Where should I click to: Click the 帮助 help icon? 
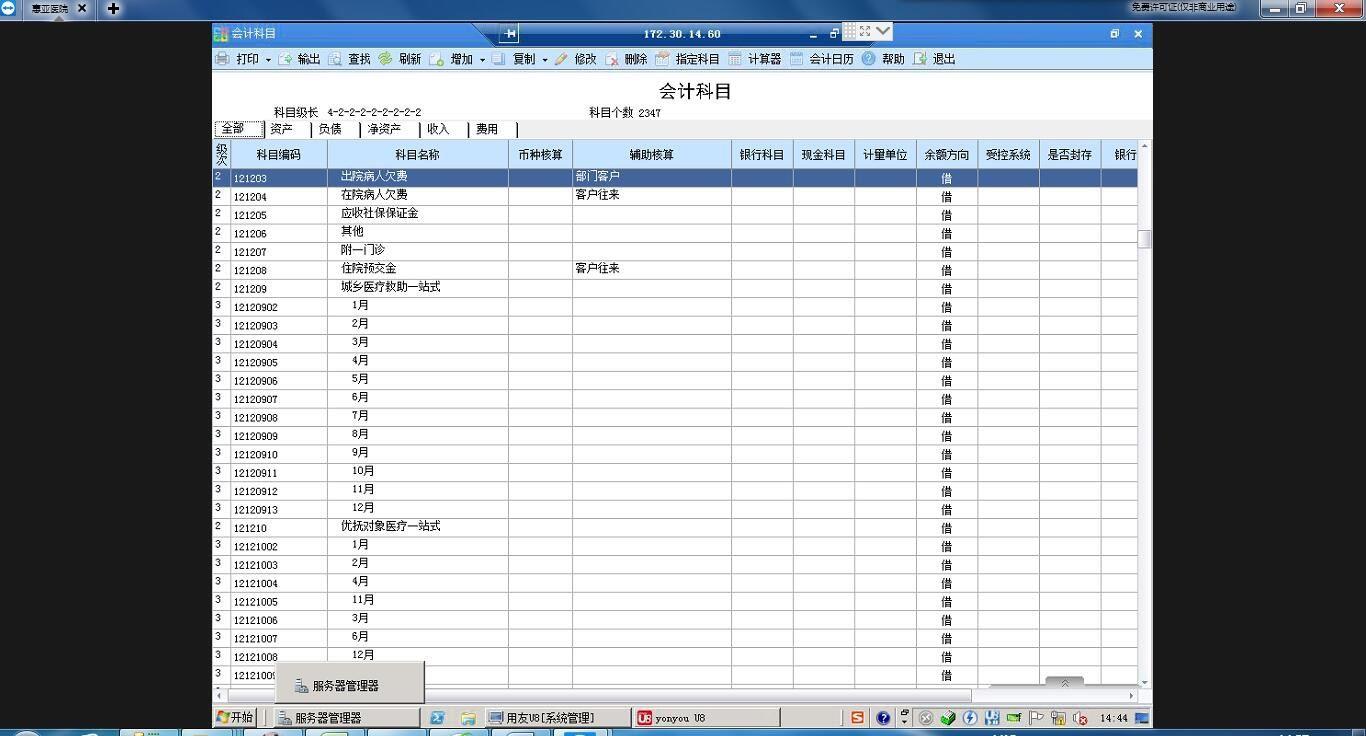click(868, 59)
